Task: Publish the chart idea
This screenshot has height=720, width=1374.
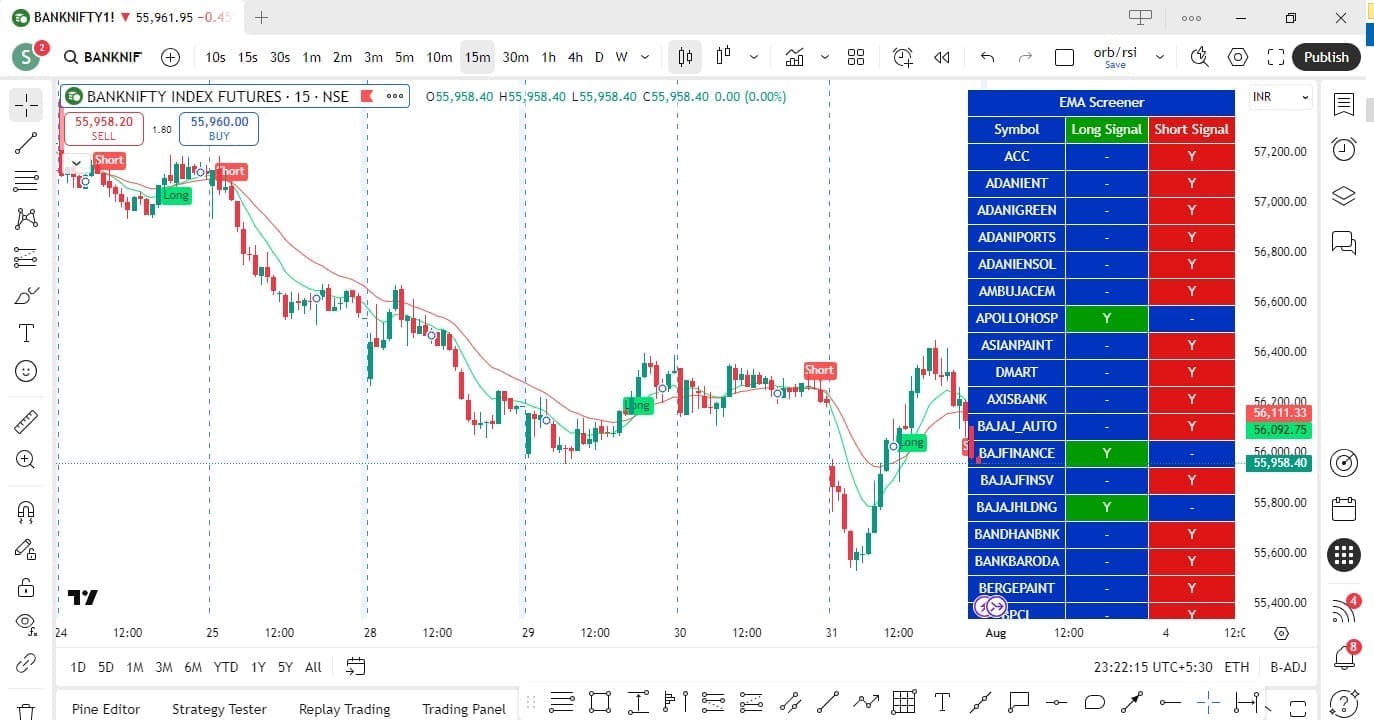Action: pyautogui.click(x=1326, y=57)
